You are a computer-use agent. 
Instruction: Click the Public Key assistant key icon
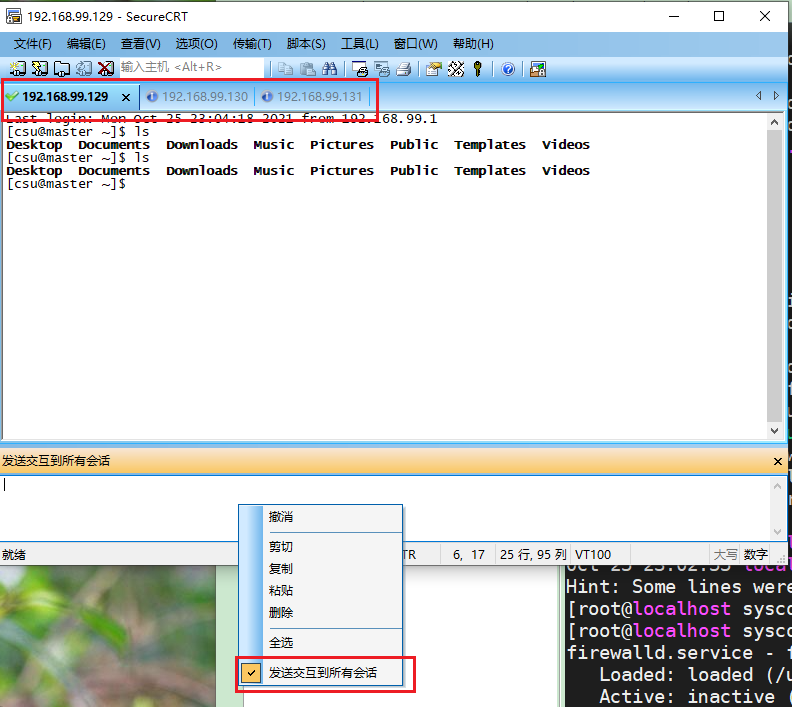[x=477, y=69]
